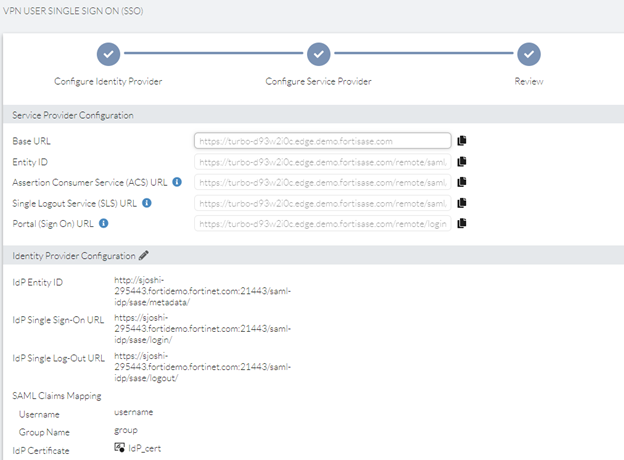Click the 'username' claim mapping value
The width and height of the screenshot is (624, 460).
[133, 412]
